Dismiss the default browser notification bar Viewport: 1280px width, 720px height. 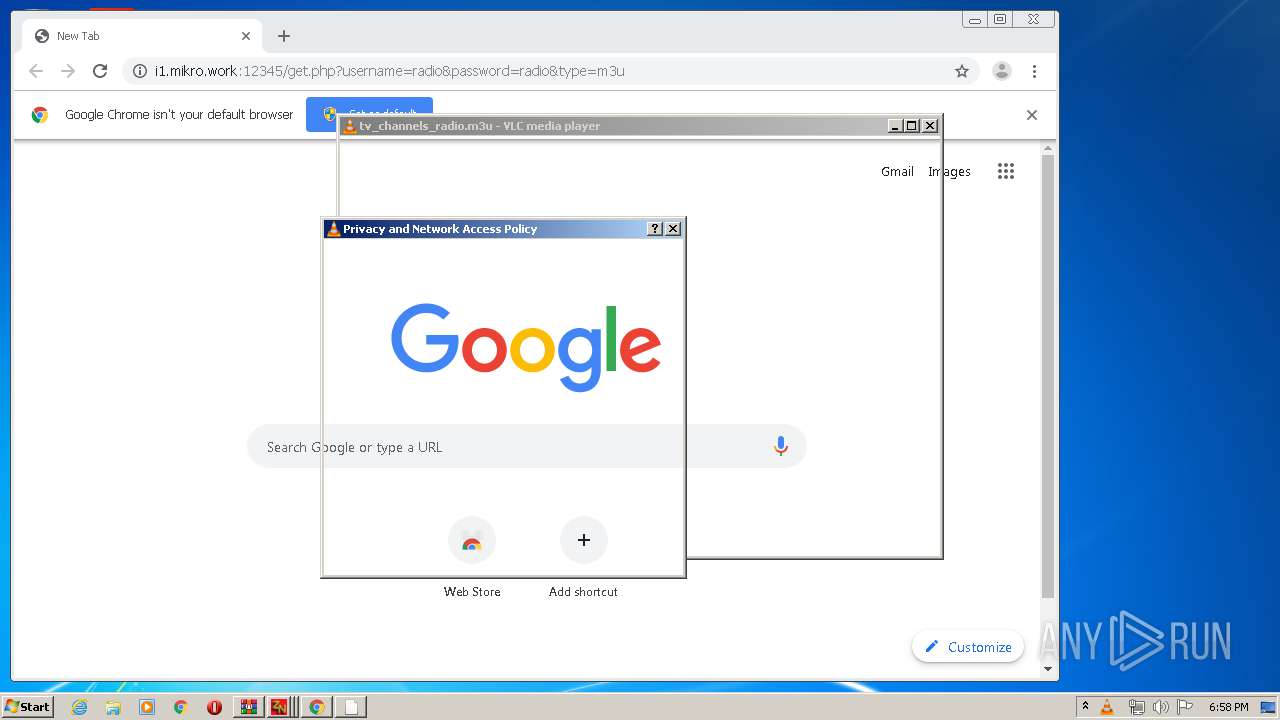click(1032, 115)
